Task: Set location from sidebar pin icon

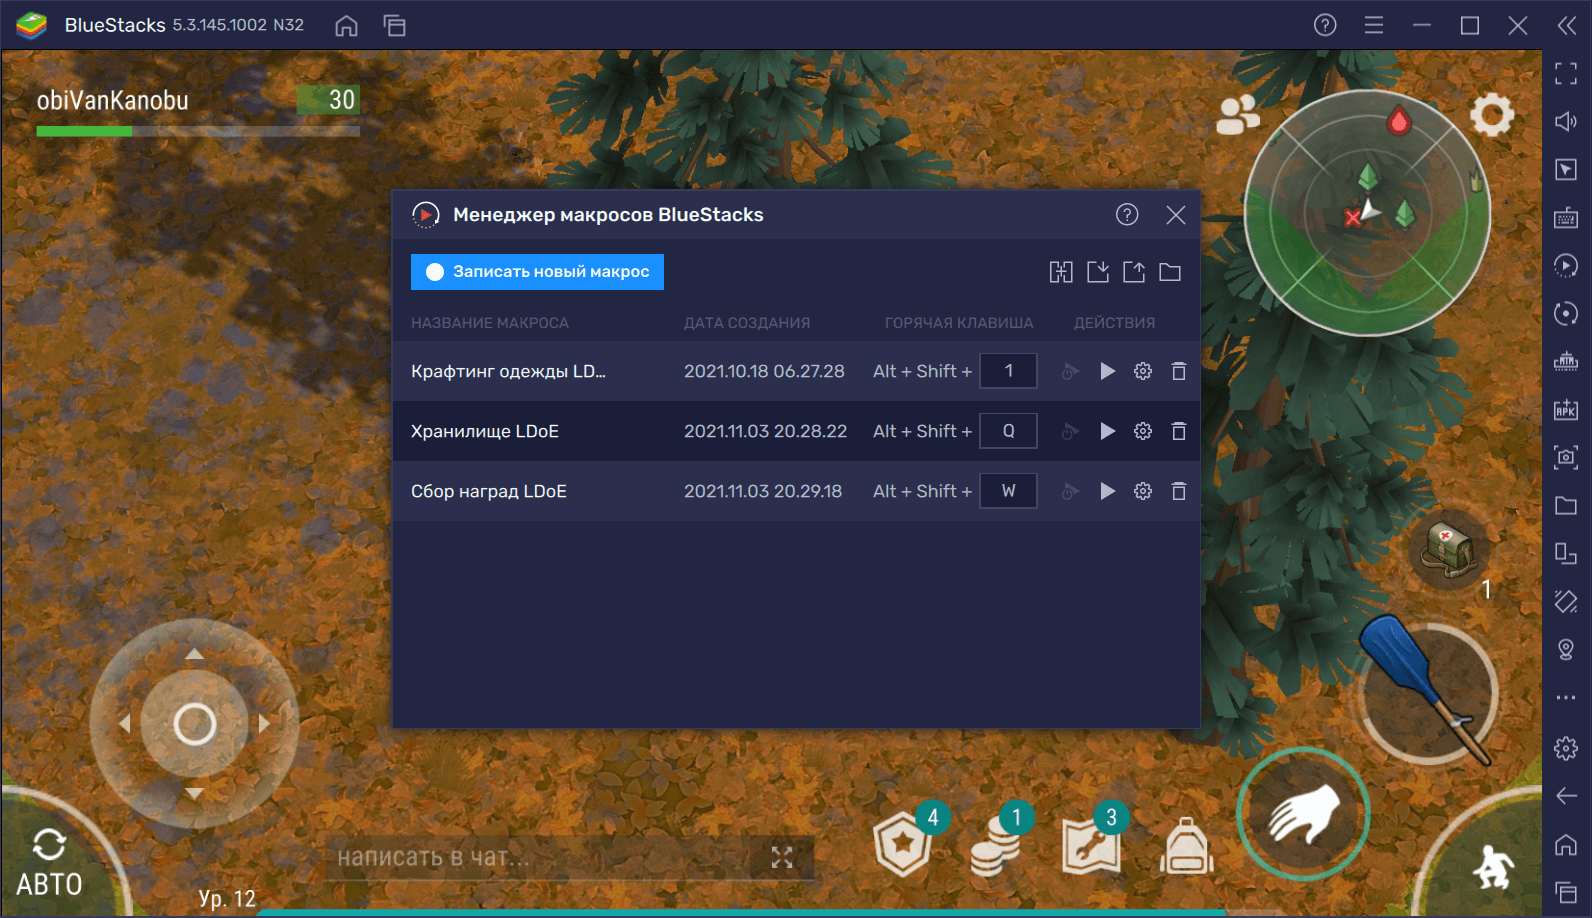Action: tap(1566, 649)
